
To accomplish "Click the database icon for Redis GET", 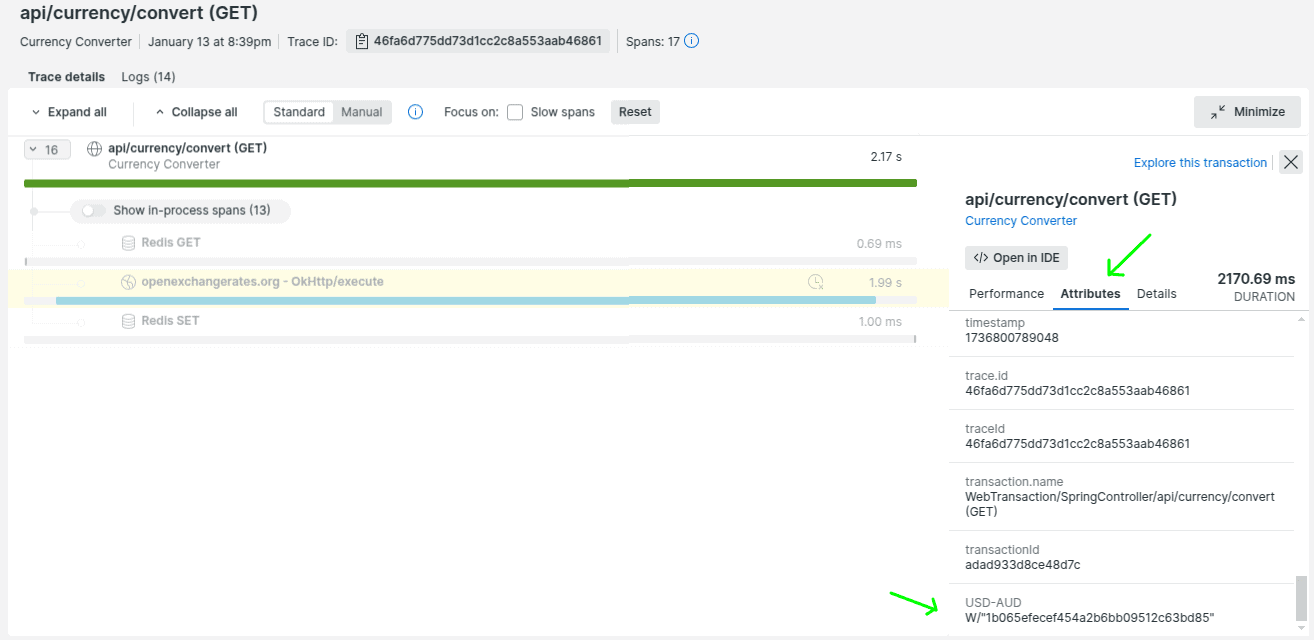I will [128, 243].
